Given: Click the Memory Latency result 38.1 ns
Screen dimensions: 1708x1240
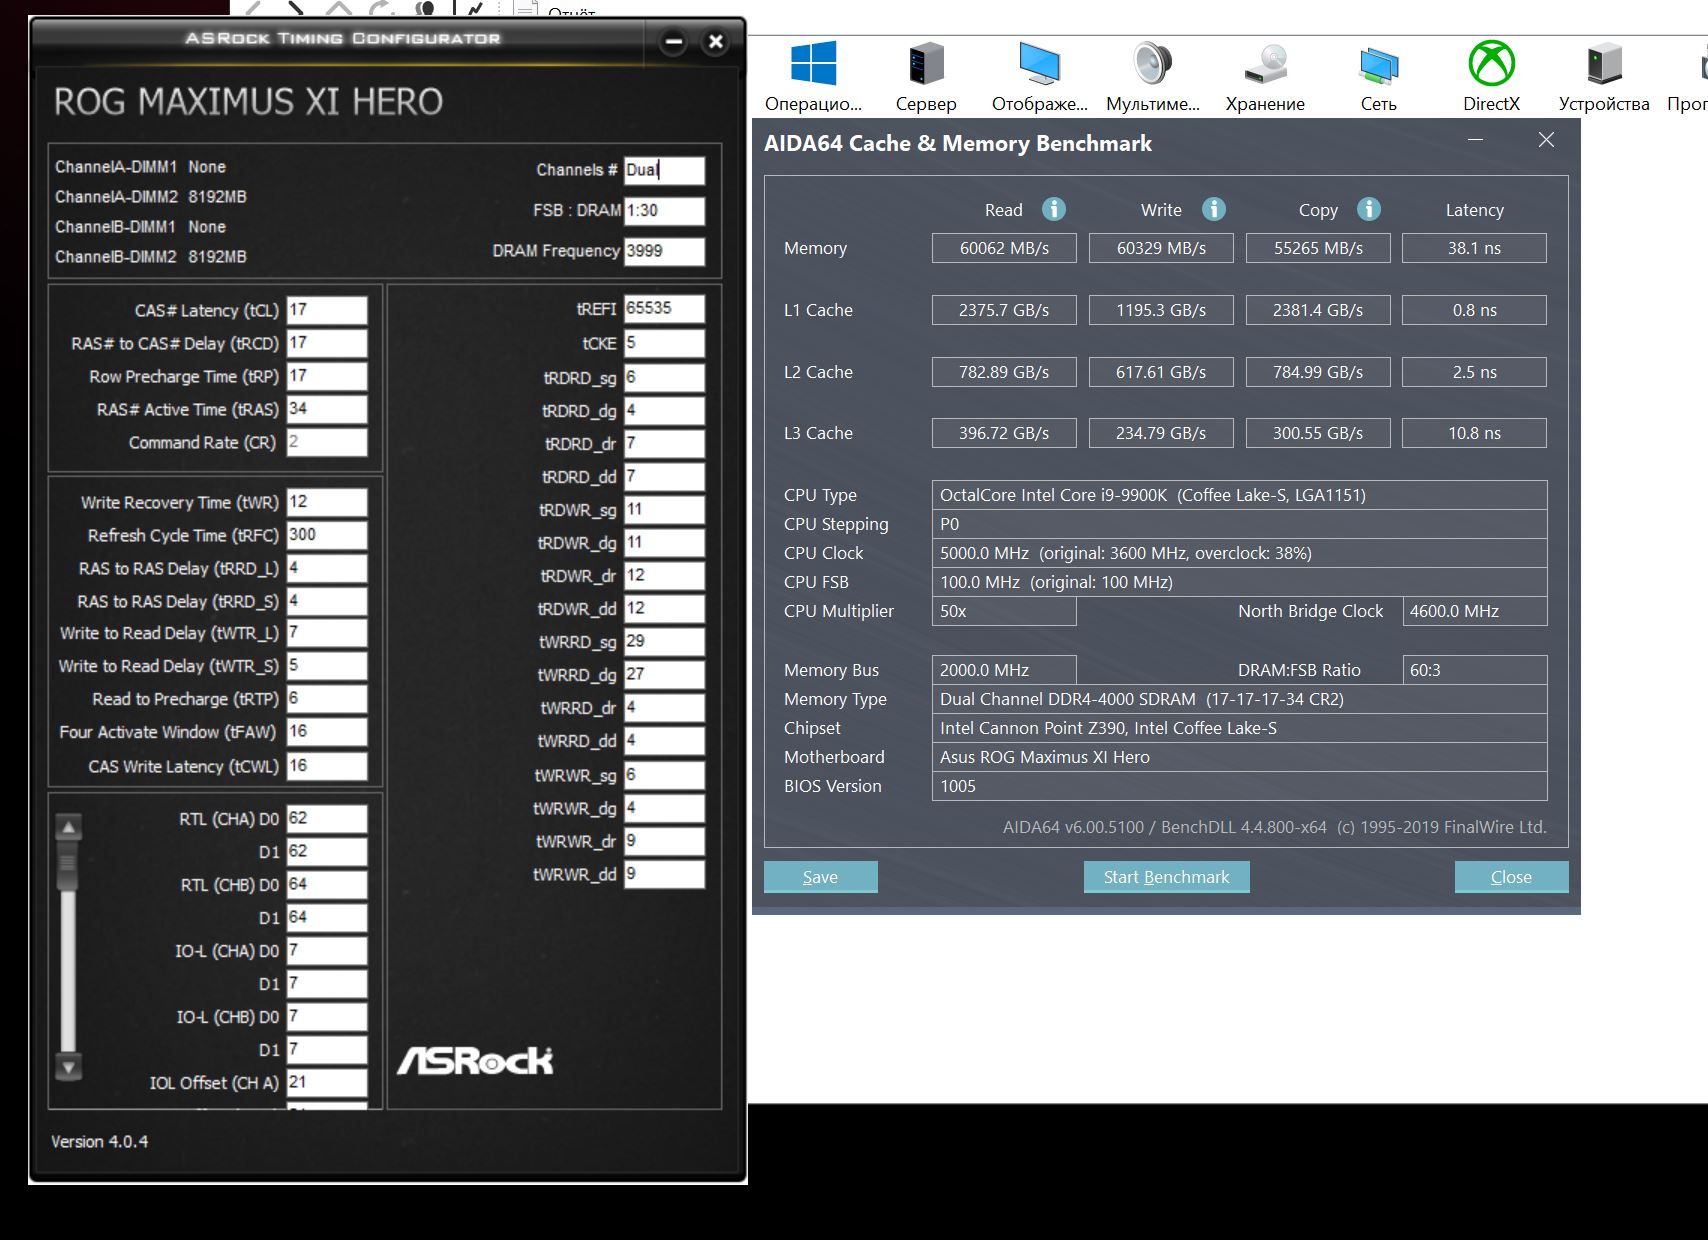Looking at the screenshot, I should pyautogui.click(x=1474, y=248).
